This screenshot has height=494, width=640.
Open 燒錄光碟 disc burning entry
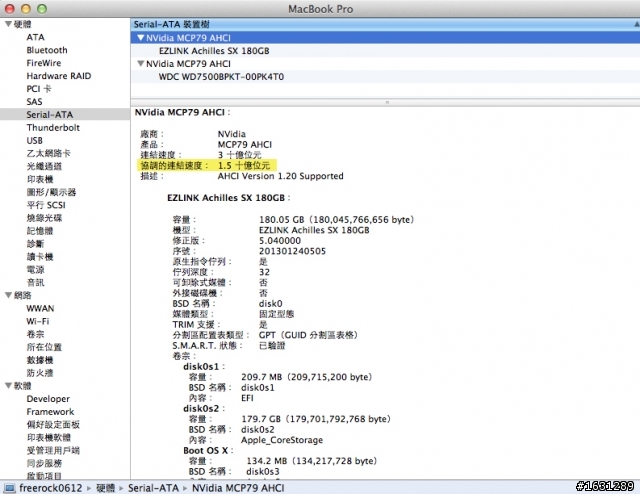[44, 218]
